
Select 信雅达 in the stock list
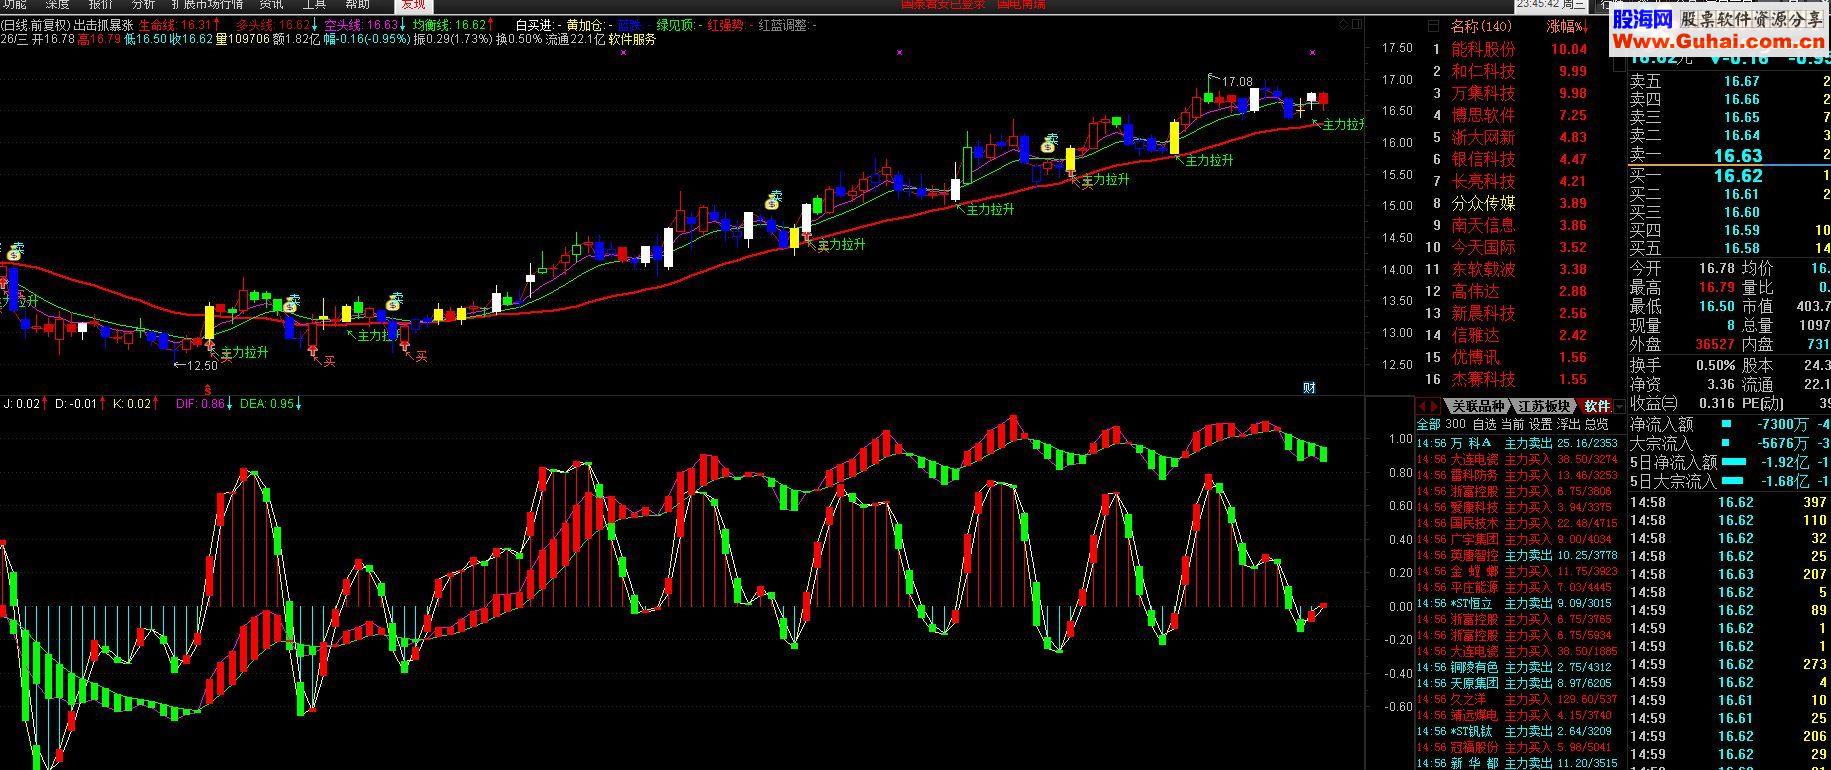[1475, 335]
